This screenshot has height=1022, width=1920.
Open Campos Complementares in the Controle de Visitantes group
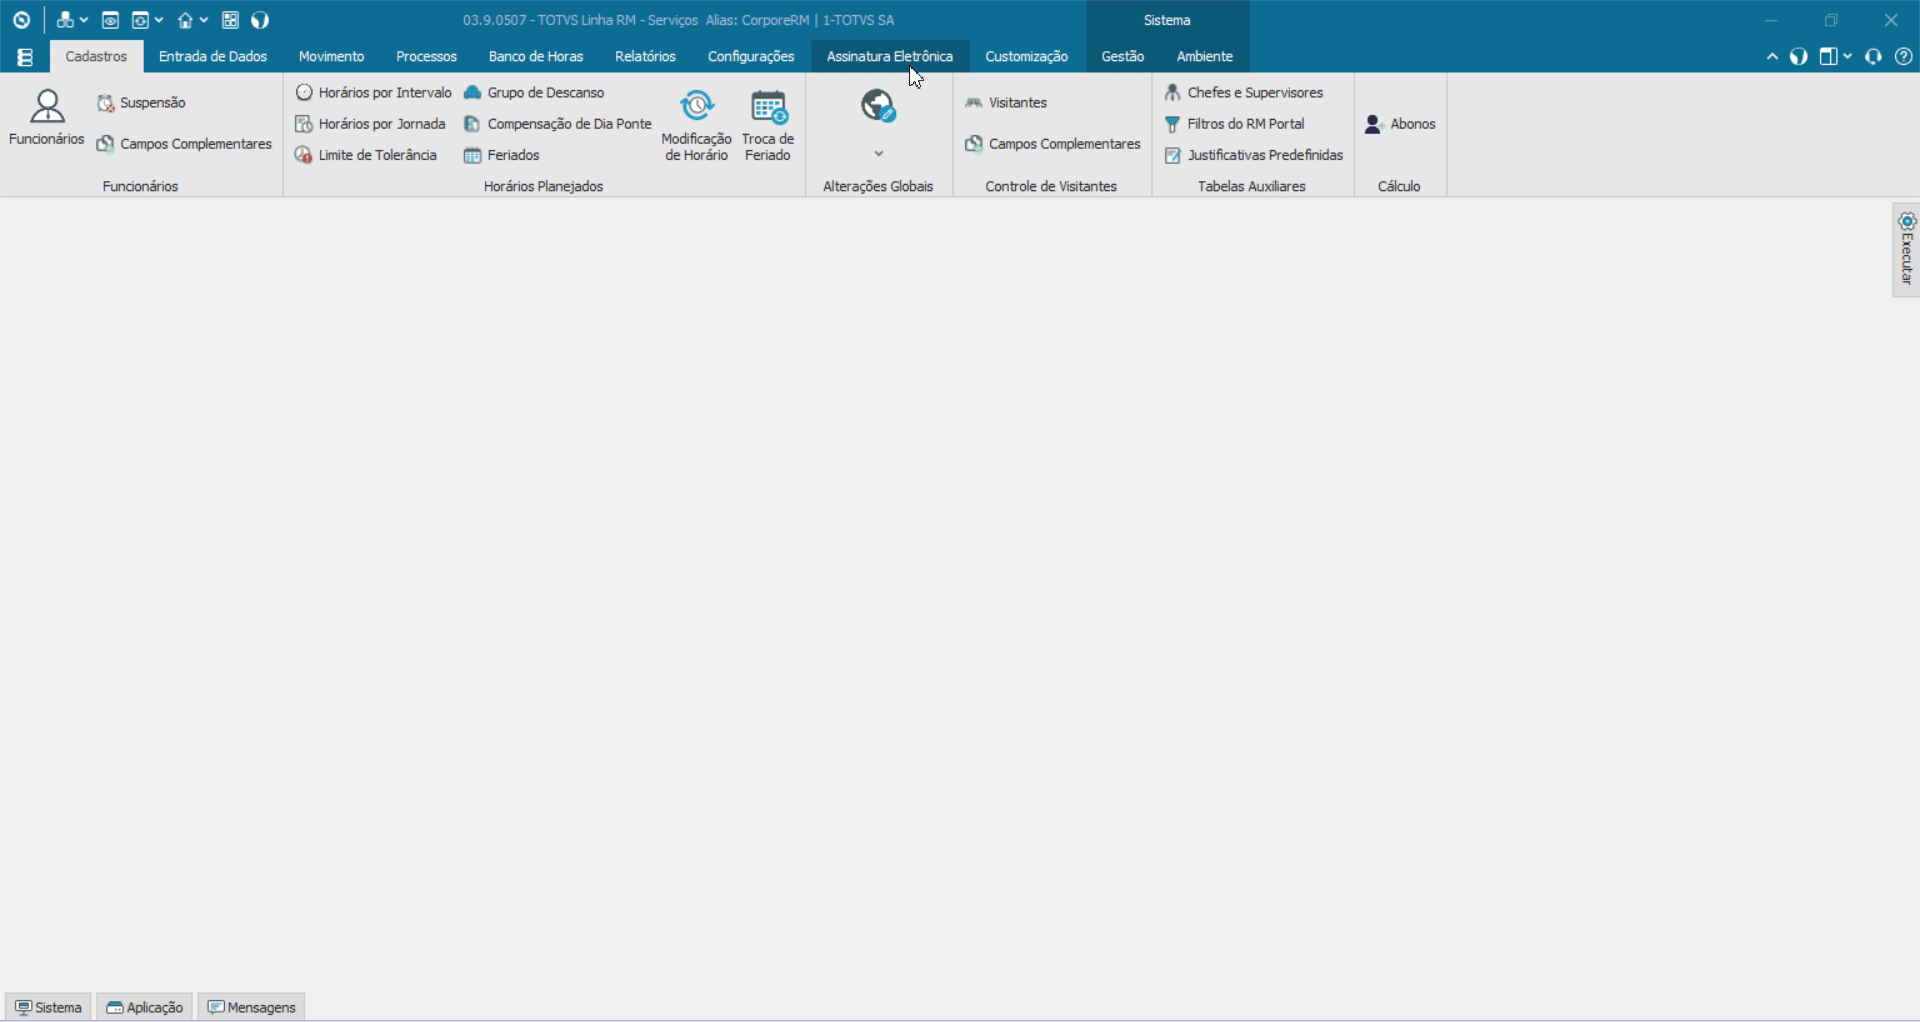1053,144
